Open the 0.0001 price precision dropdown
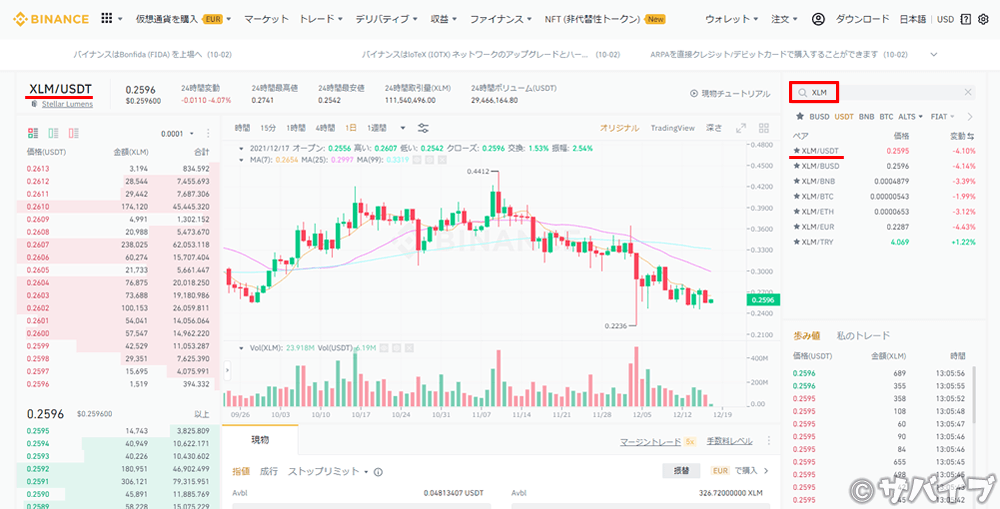 coord(178,133)
